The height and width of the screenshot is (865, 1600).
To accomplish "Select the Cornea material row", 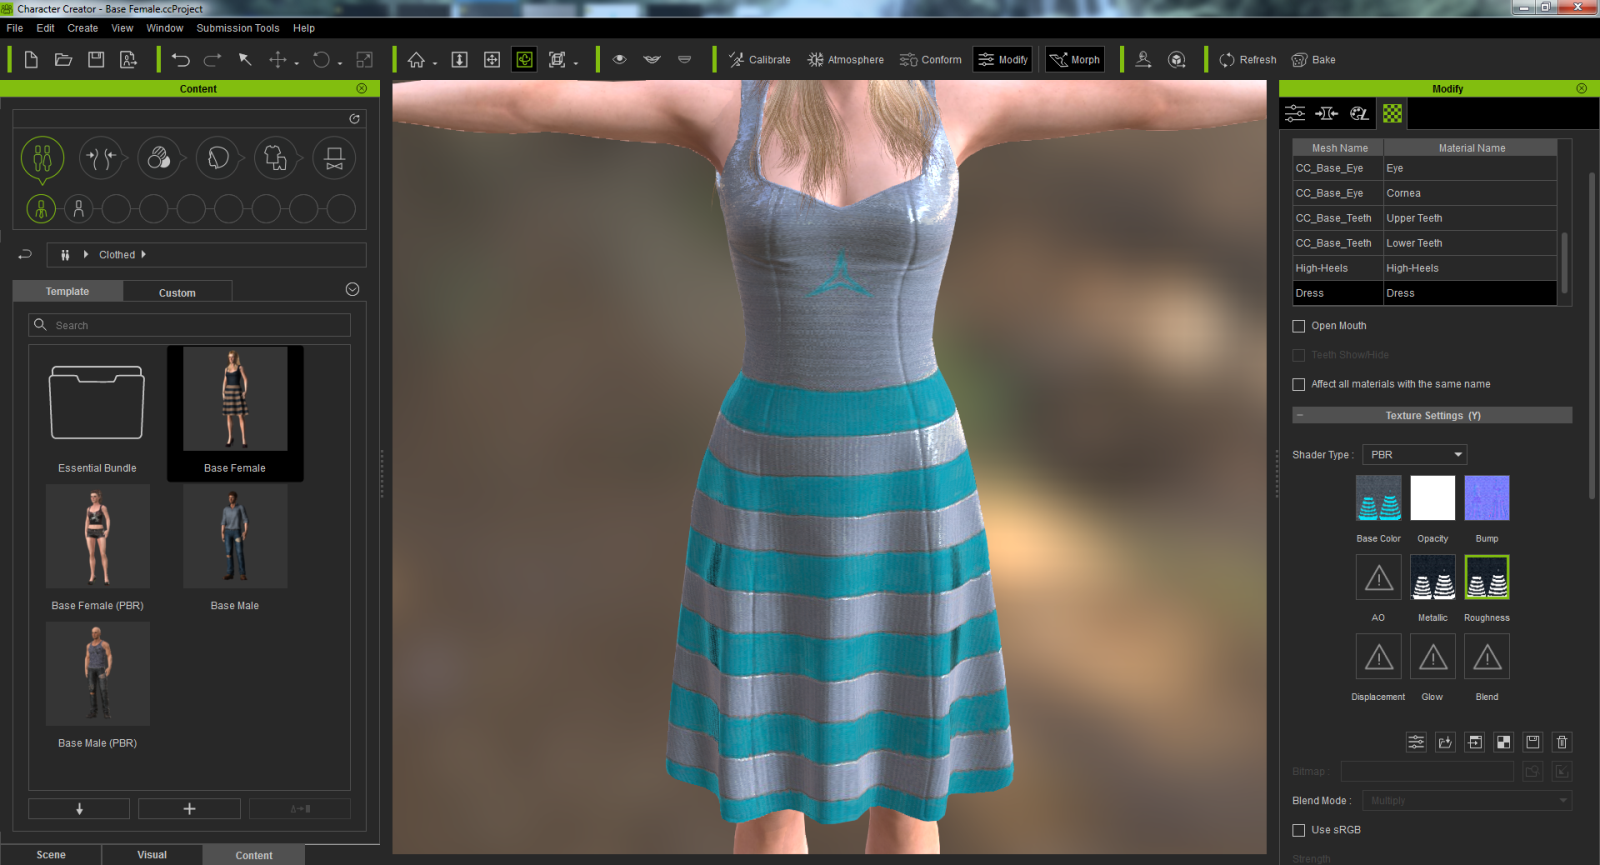I will point(1424,193).
